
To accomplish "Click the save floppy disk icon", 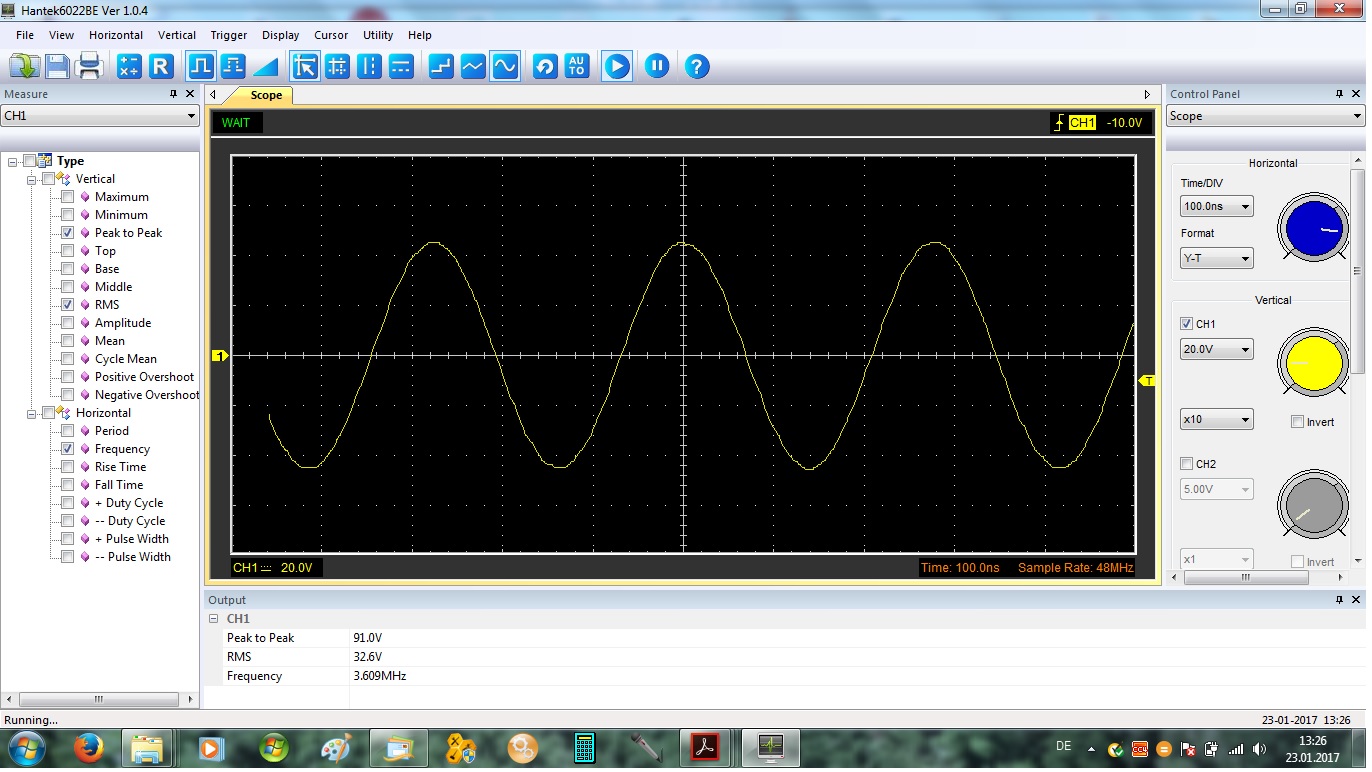I will coord(57,67).
